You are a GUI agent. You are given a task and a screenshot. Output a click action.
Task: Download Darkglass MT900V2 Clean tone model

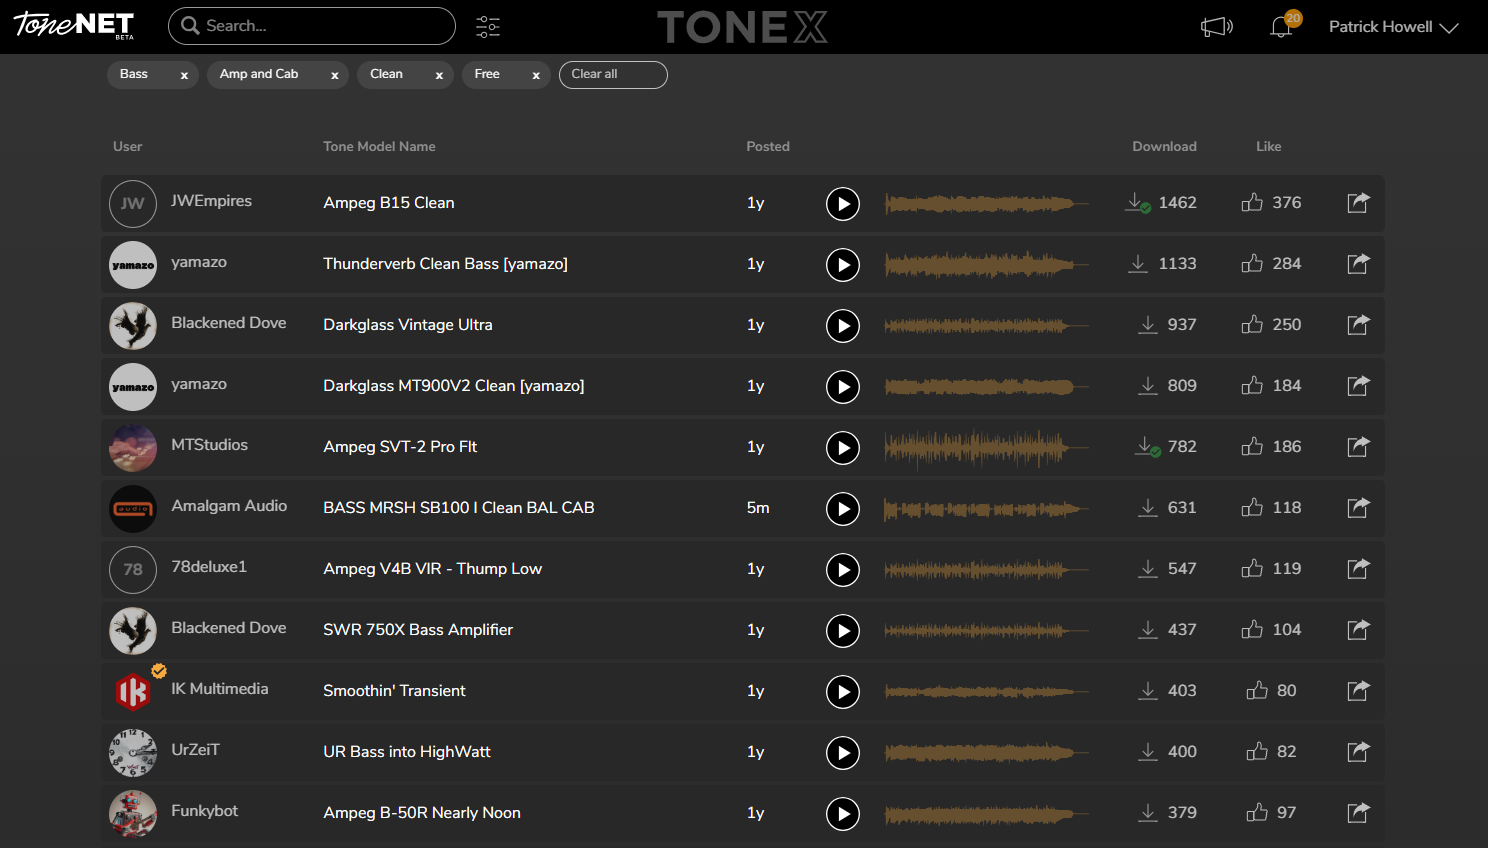(x=1148, y=386)
